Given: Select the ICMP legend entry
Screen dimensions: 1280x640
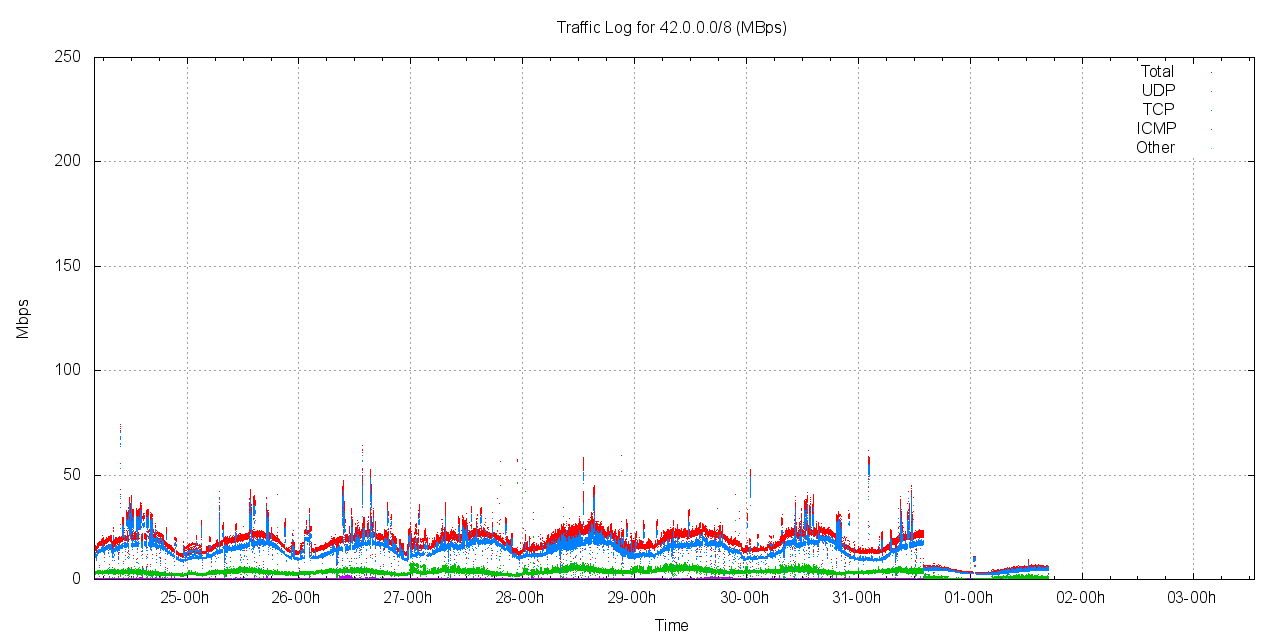Looking at the screenshot, I should point(1156,129).
